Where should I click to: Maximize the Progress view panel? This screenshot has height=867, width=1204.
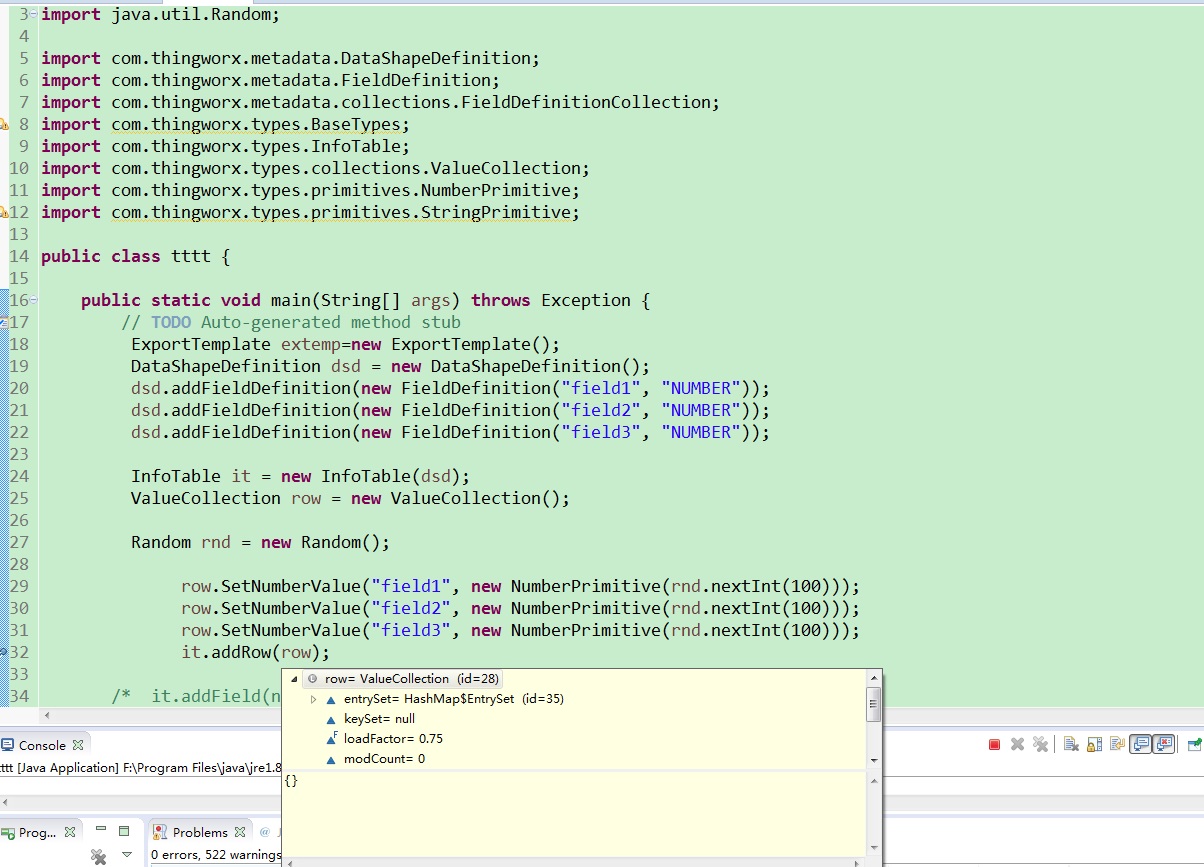pyautogui.click(x=124, y=831)
